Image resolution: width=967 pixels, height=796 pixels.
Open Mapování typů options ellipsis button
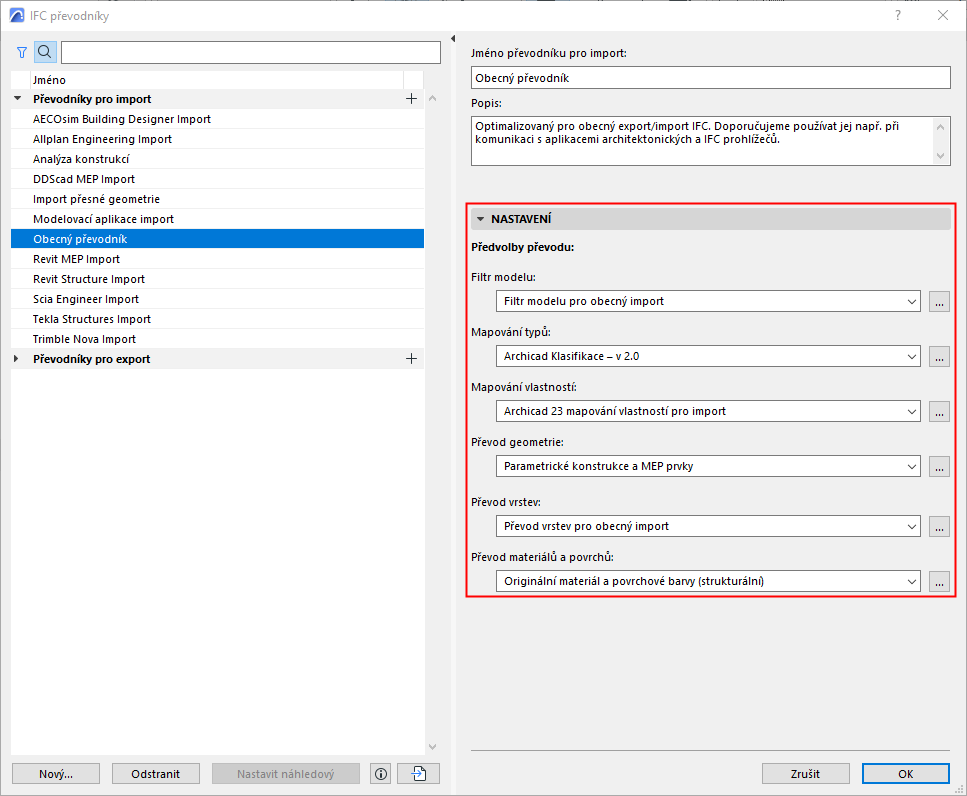(x=939, y=356)
